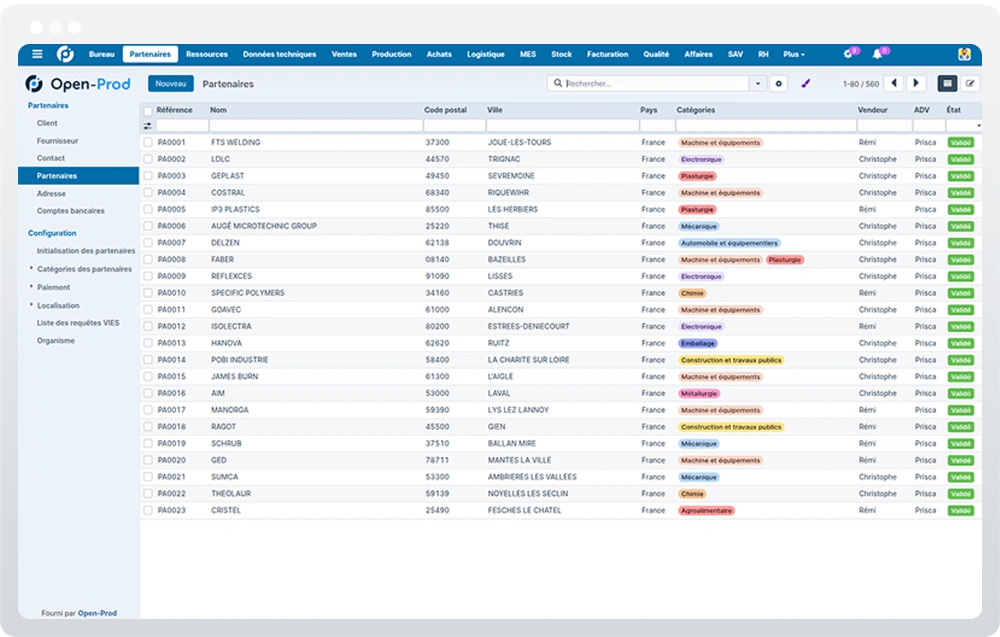
Task: Go to previous page arrow
Action: click(893, 84)
